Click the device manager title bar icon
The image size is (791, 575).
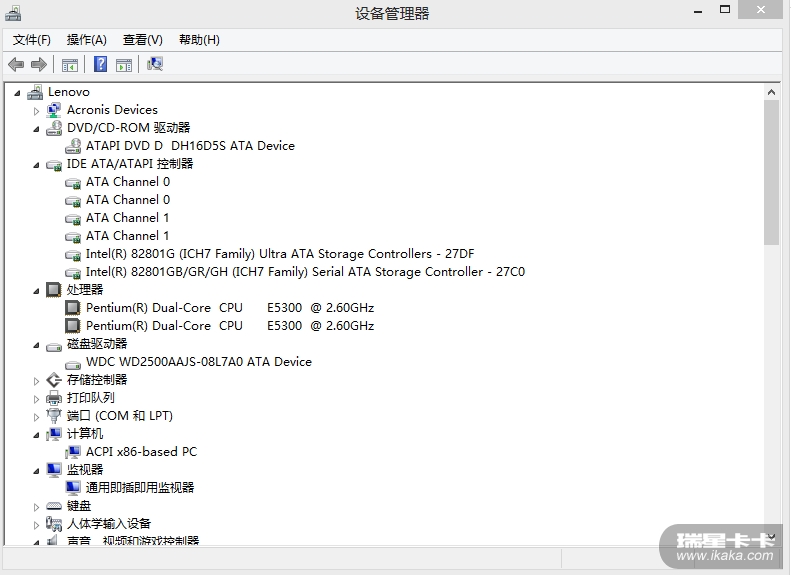(13, 13)
